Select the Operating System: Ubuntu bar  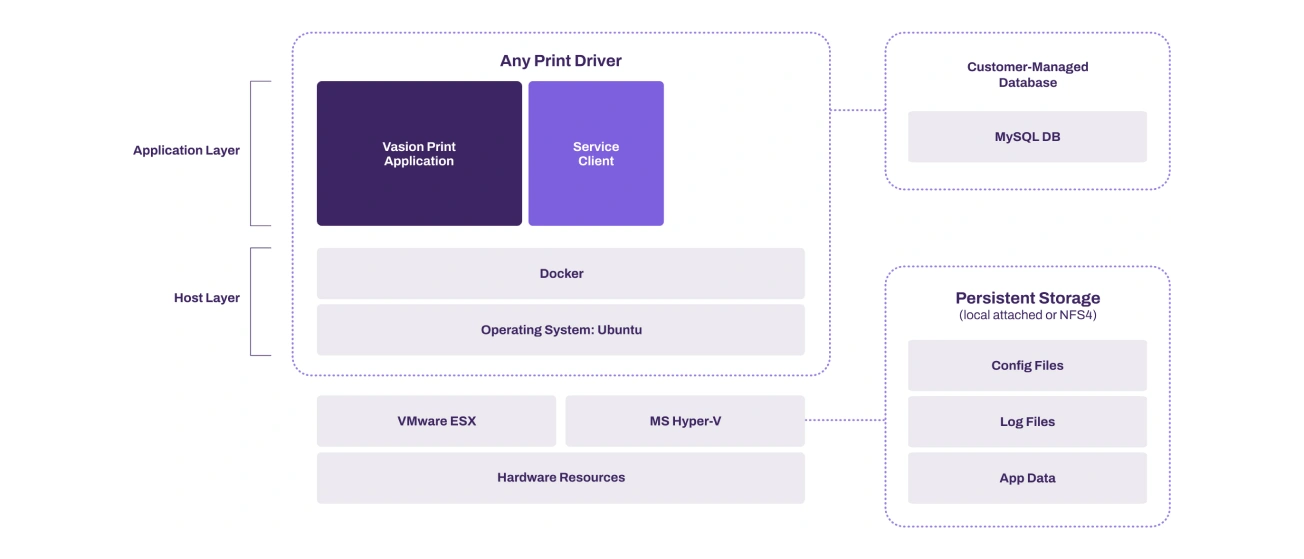click(560, 330)
